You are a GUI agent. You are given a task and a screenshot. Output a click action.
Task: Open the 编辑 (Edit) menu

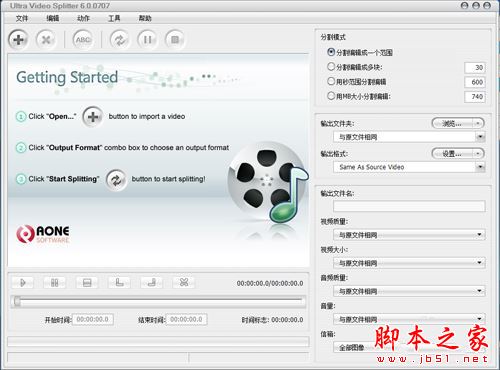tap(52, 18)
